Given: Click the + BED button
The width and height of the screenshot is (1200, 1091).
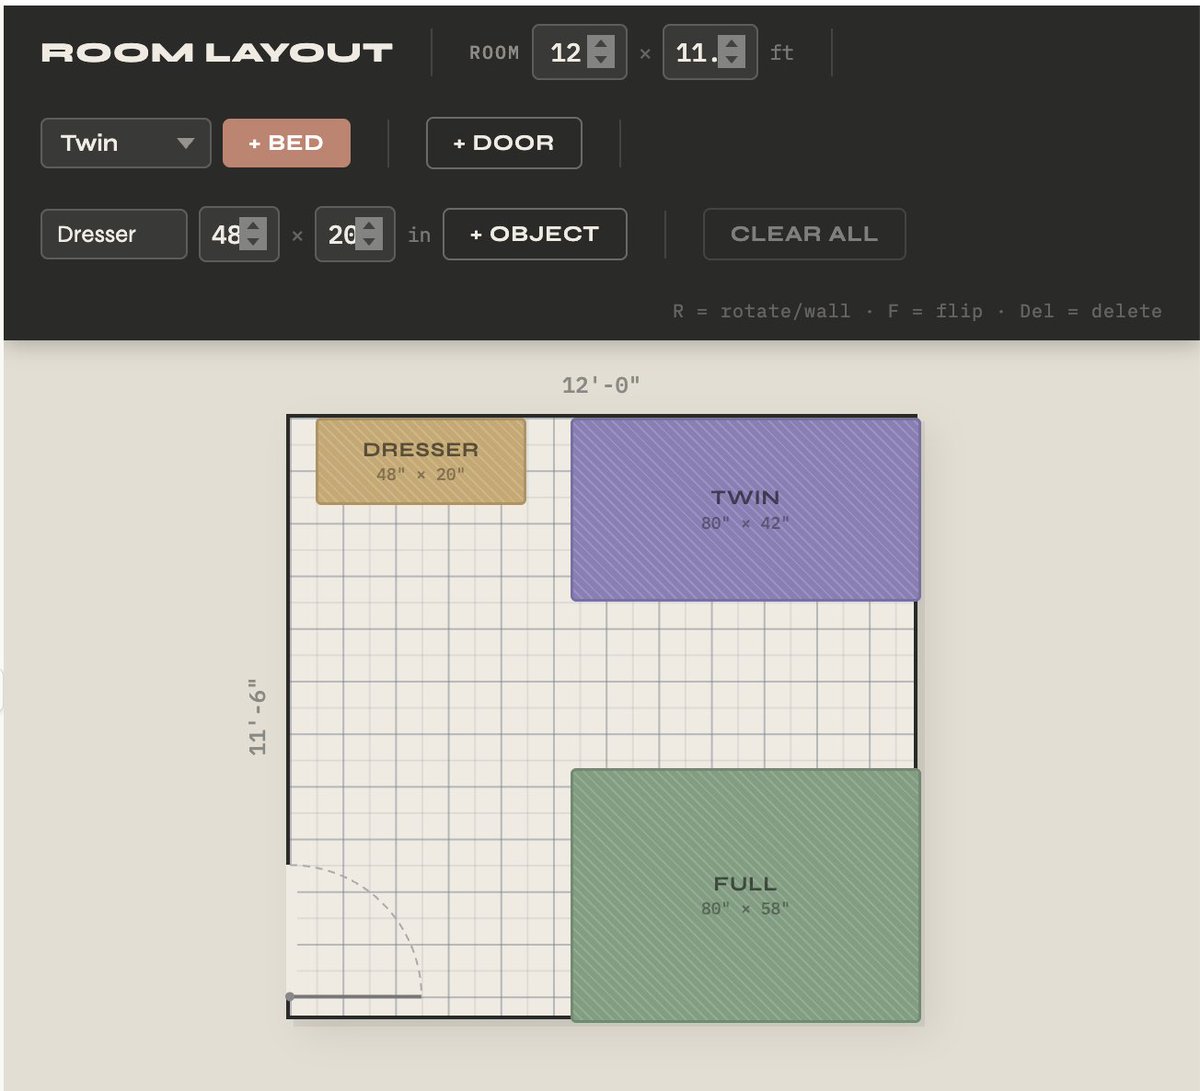Looking at the screenshot, I should click(286, 143).
